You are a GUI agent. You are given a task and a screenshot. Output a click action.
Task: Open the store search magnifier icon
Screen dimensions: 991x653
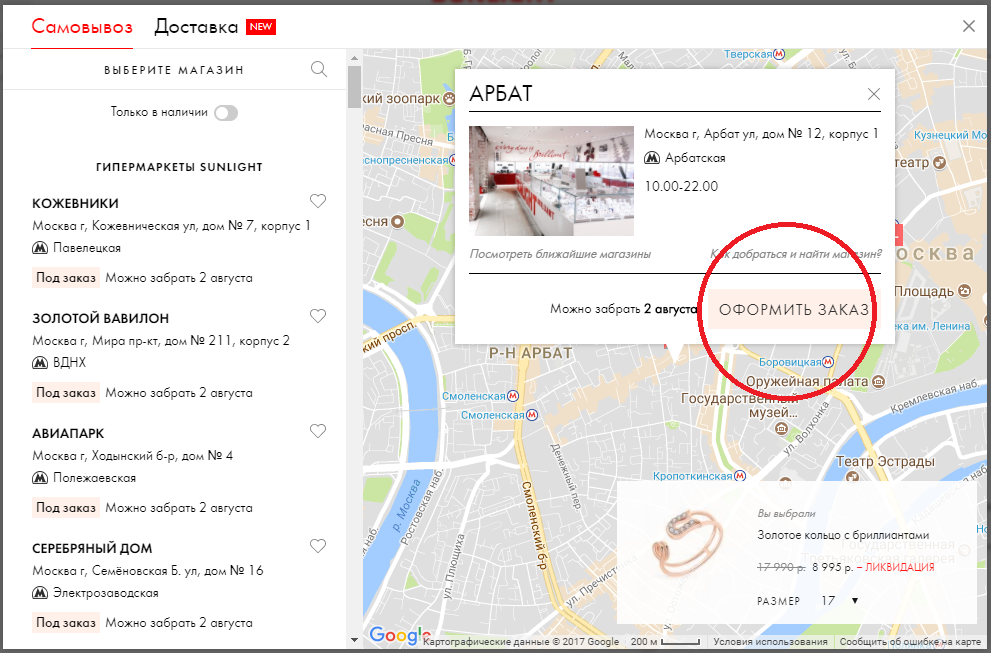tap(319, 70)
